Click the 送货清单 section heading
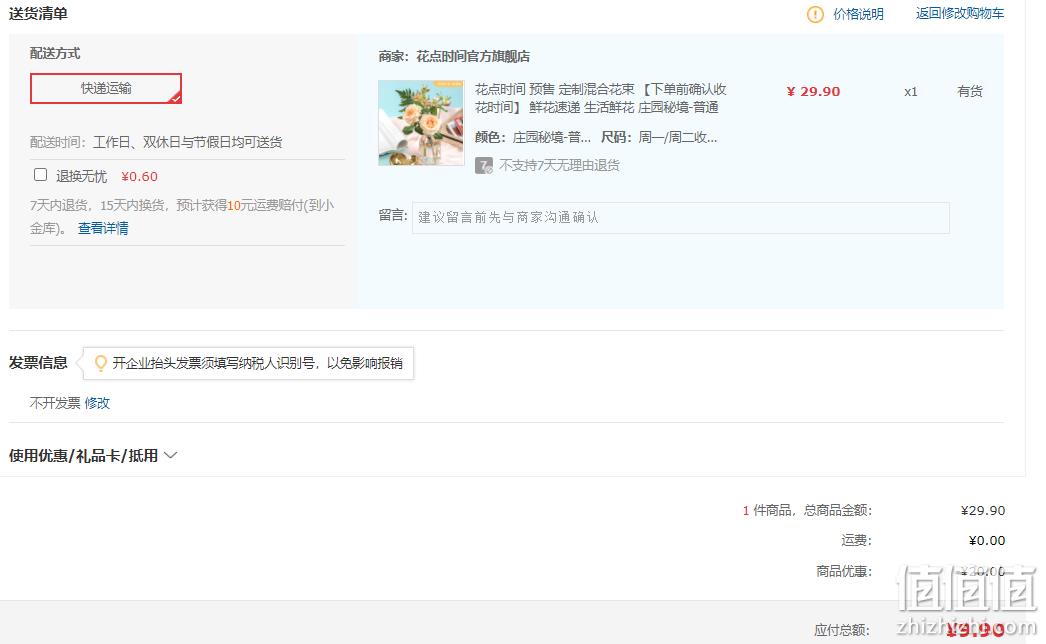 (38, 14)
